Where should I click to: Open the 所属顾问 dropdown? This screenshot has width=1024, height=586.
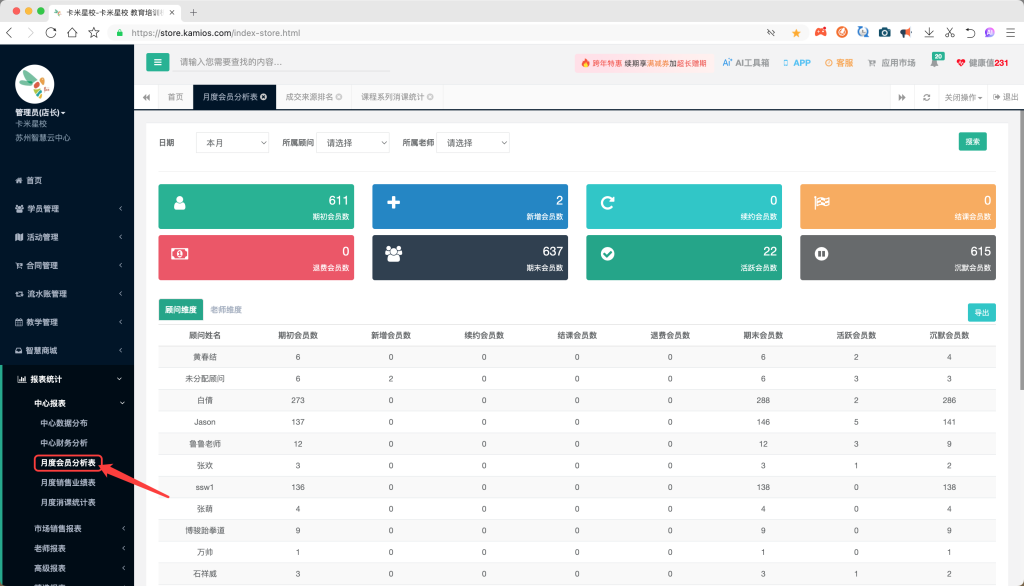[x=352, y=143]
